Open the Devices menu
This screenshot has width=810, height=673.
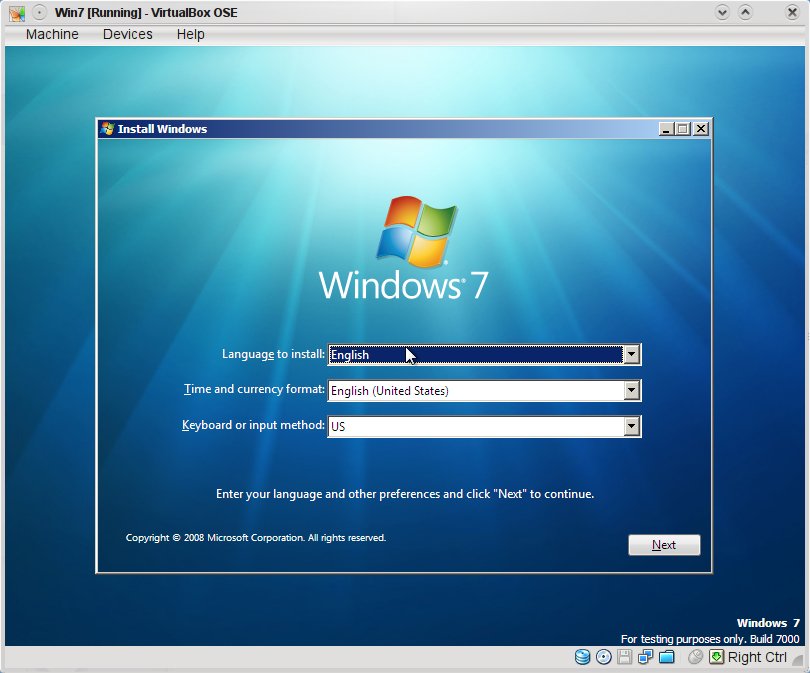pos(128,34)
